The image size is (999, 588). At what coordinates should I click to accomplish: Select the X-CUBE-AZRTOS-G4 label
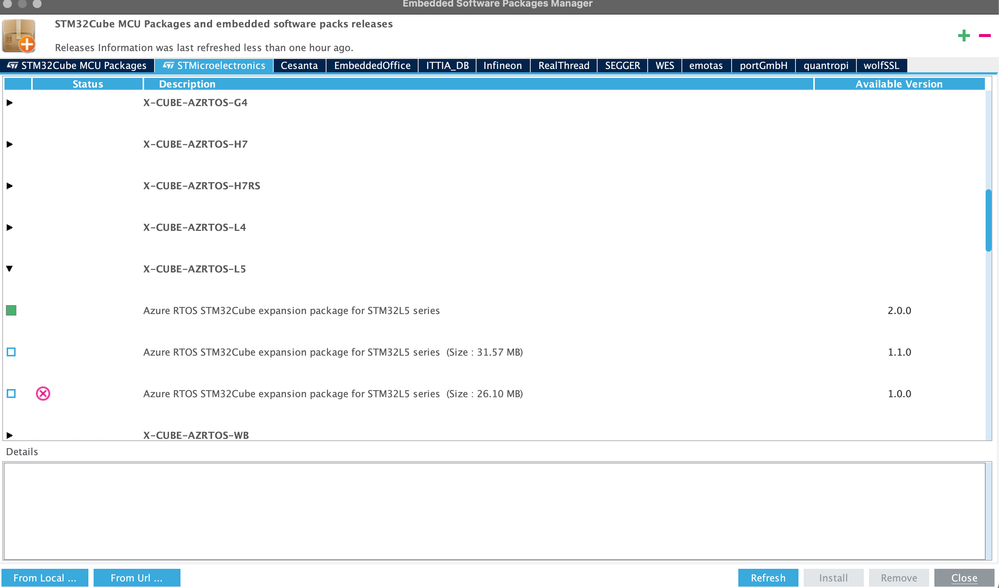195,103
